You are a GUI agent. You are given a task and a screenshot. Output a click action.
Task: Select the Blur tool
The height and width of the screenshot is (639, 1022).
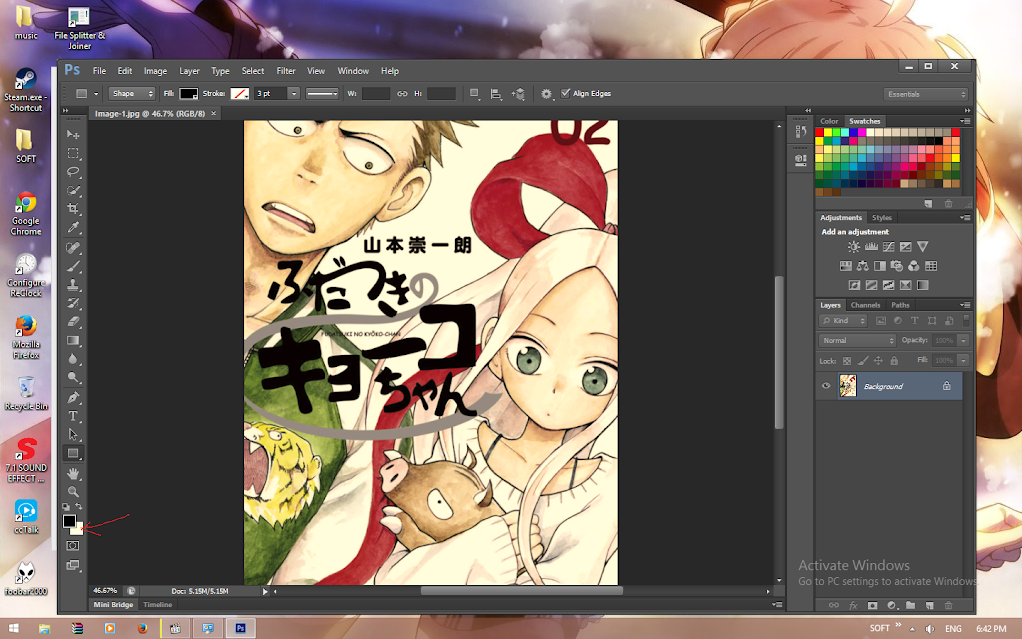(x=73, y=359)
